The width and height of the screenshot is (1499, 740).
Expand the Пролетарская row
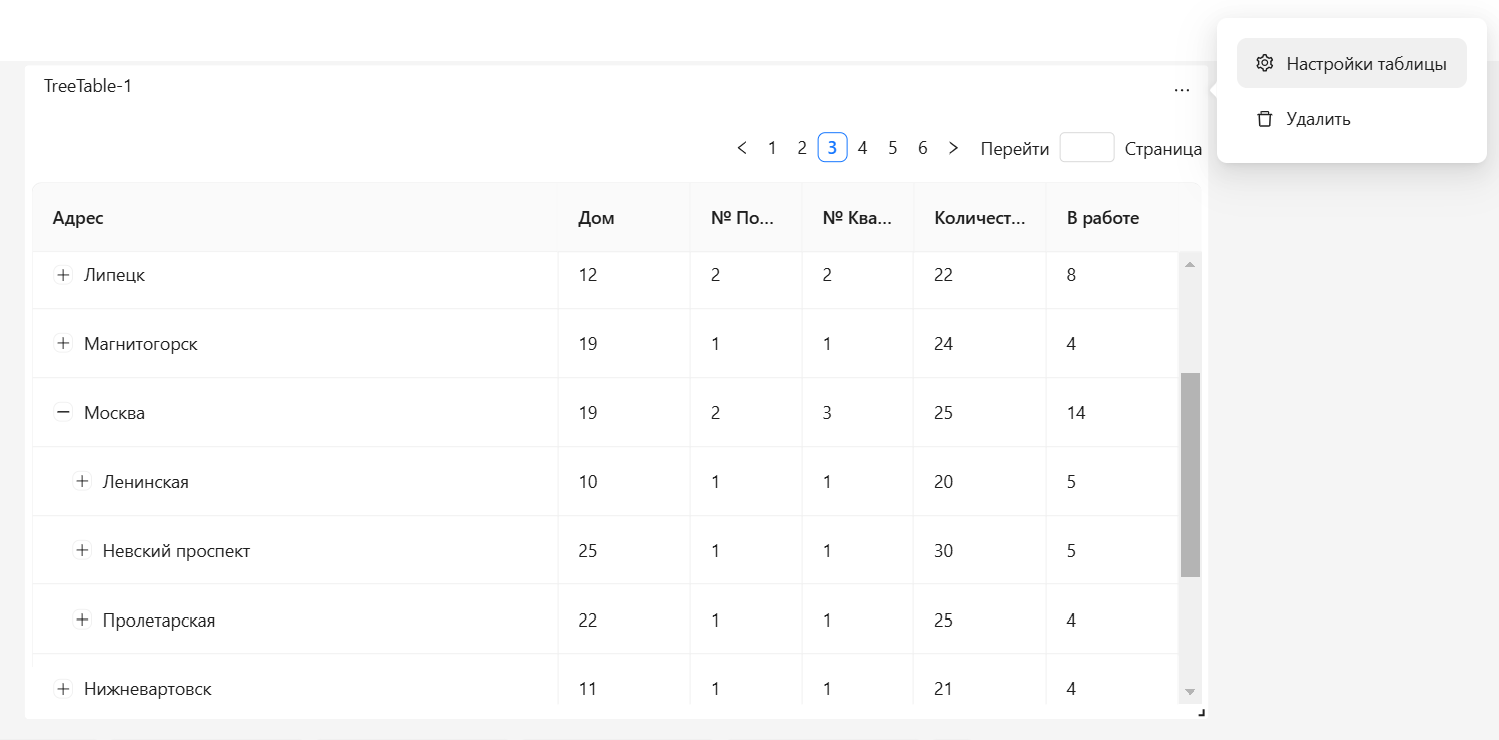click(x=82, y=620)
